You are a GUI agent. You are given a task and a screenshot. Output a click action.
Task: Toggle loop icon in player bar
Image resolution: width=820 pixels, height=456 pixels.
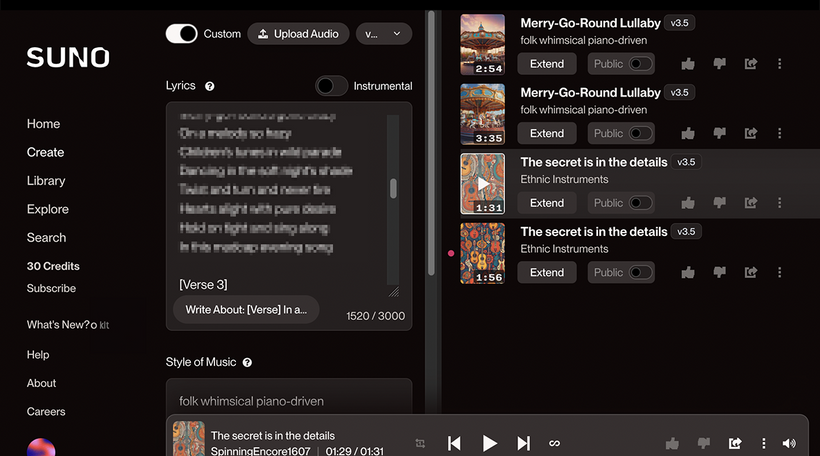(554, 443)
